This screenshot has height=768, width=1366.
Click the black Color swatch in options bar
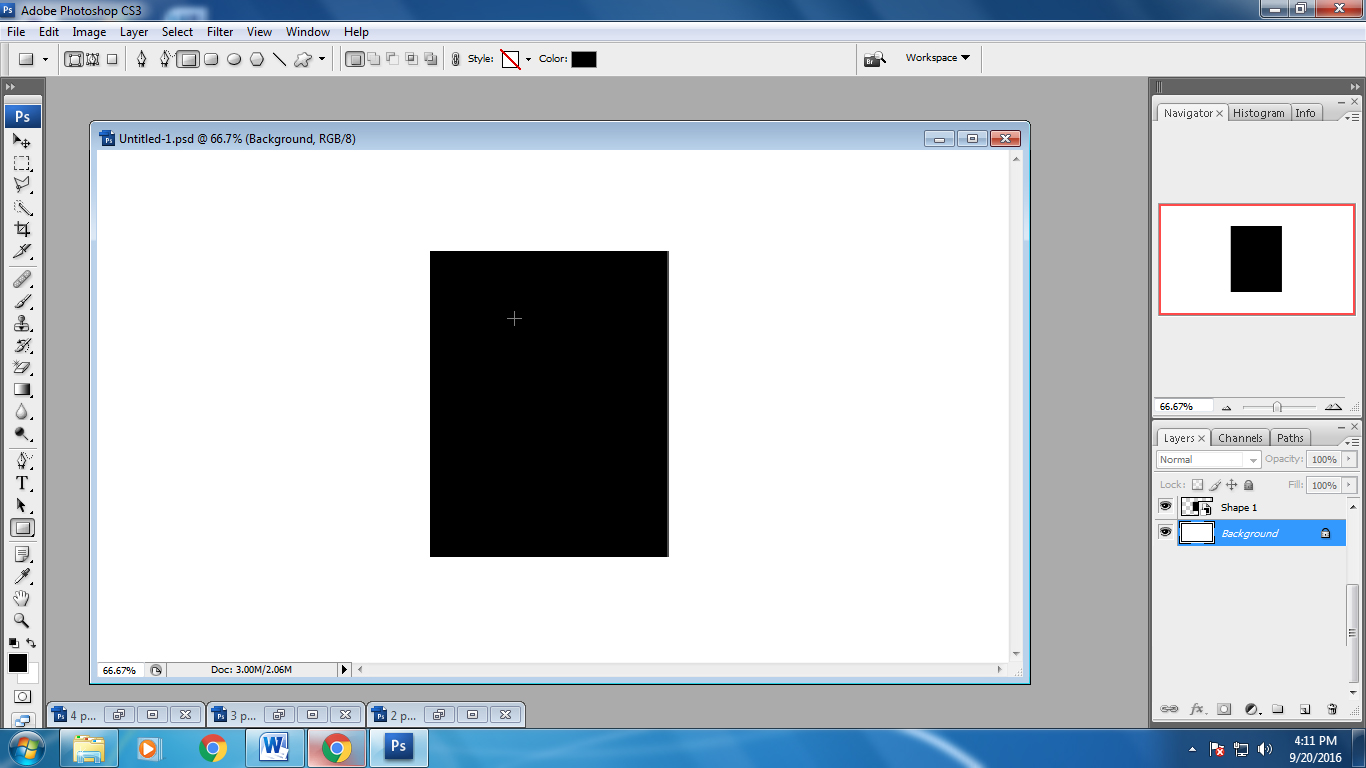(584, 59)
